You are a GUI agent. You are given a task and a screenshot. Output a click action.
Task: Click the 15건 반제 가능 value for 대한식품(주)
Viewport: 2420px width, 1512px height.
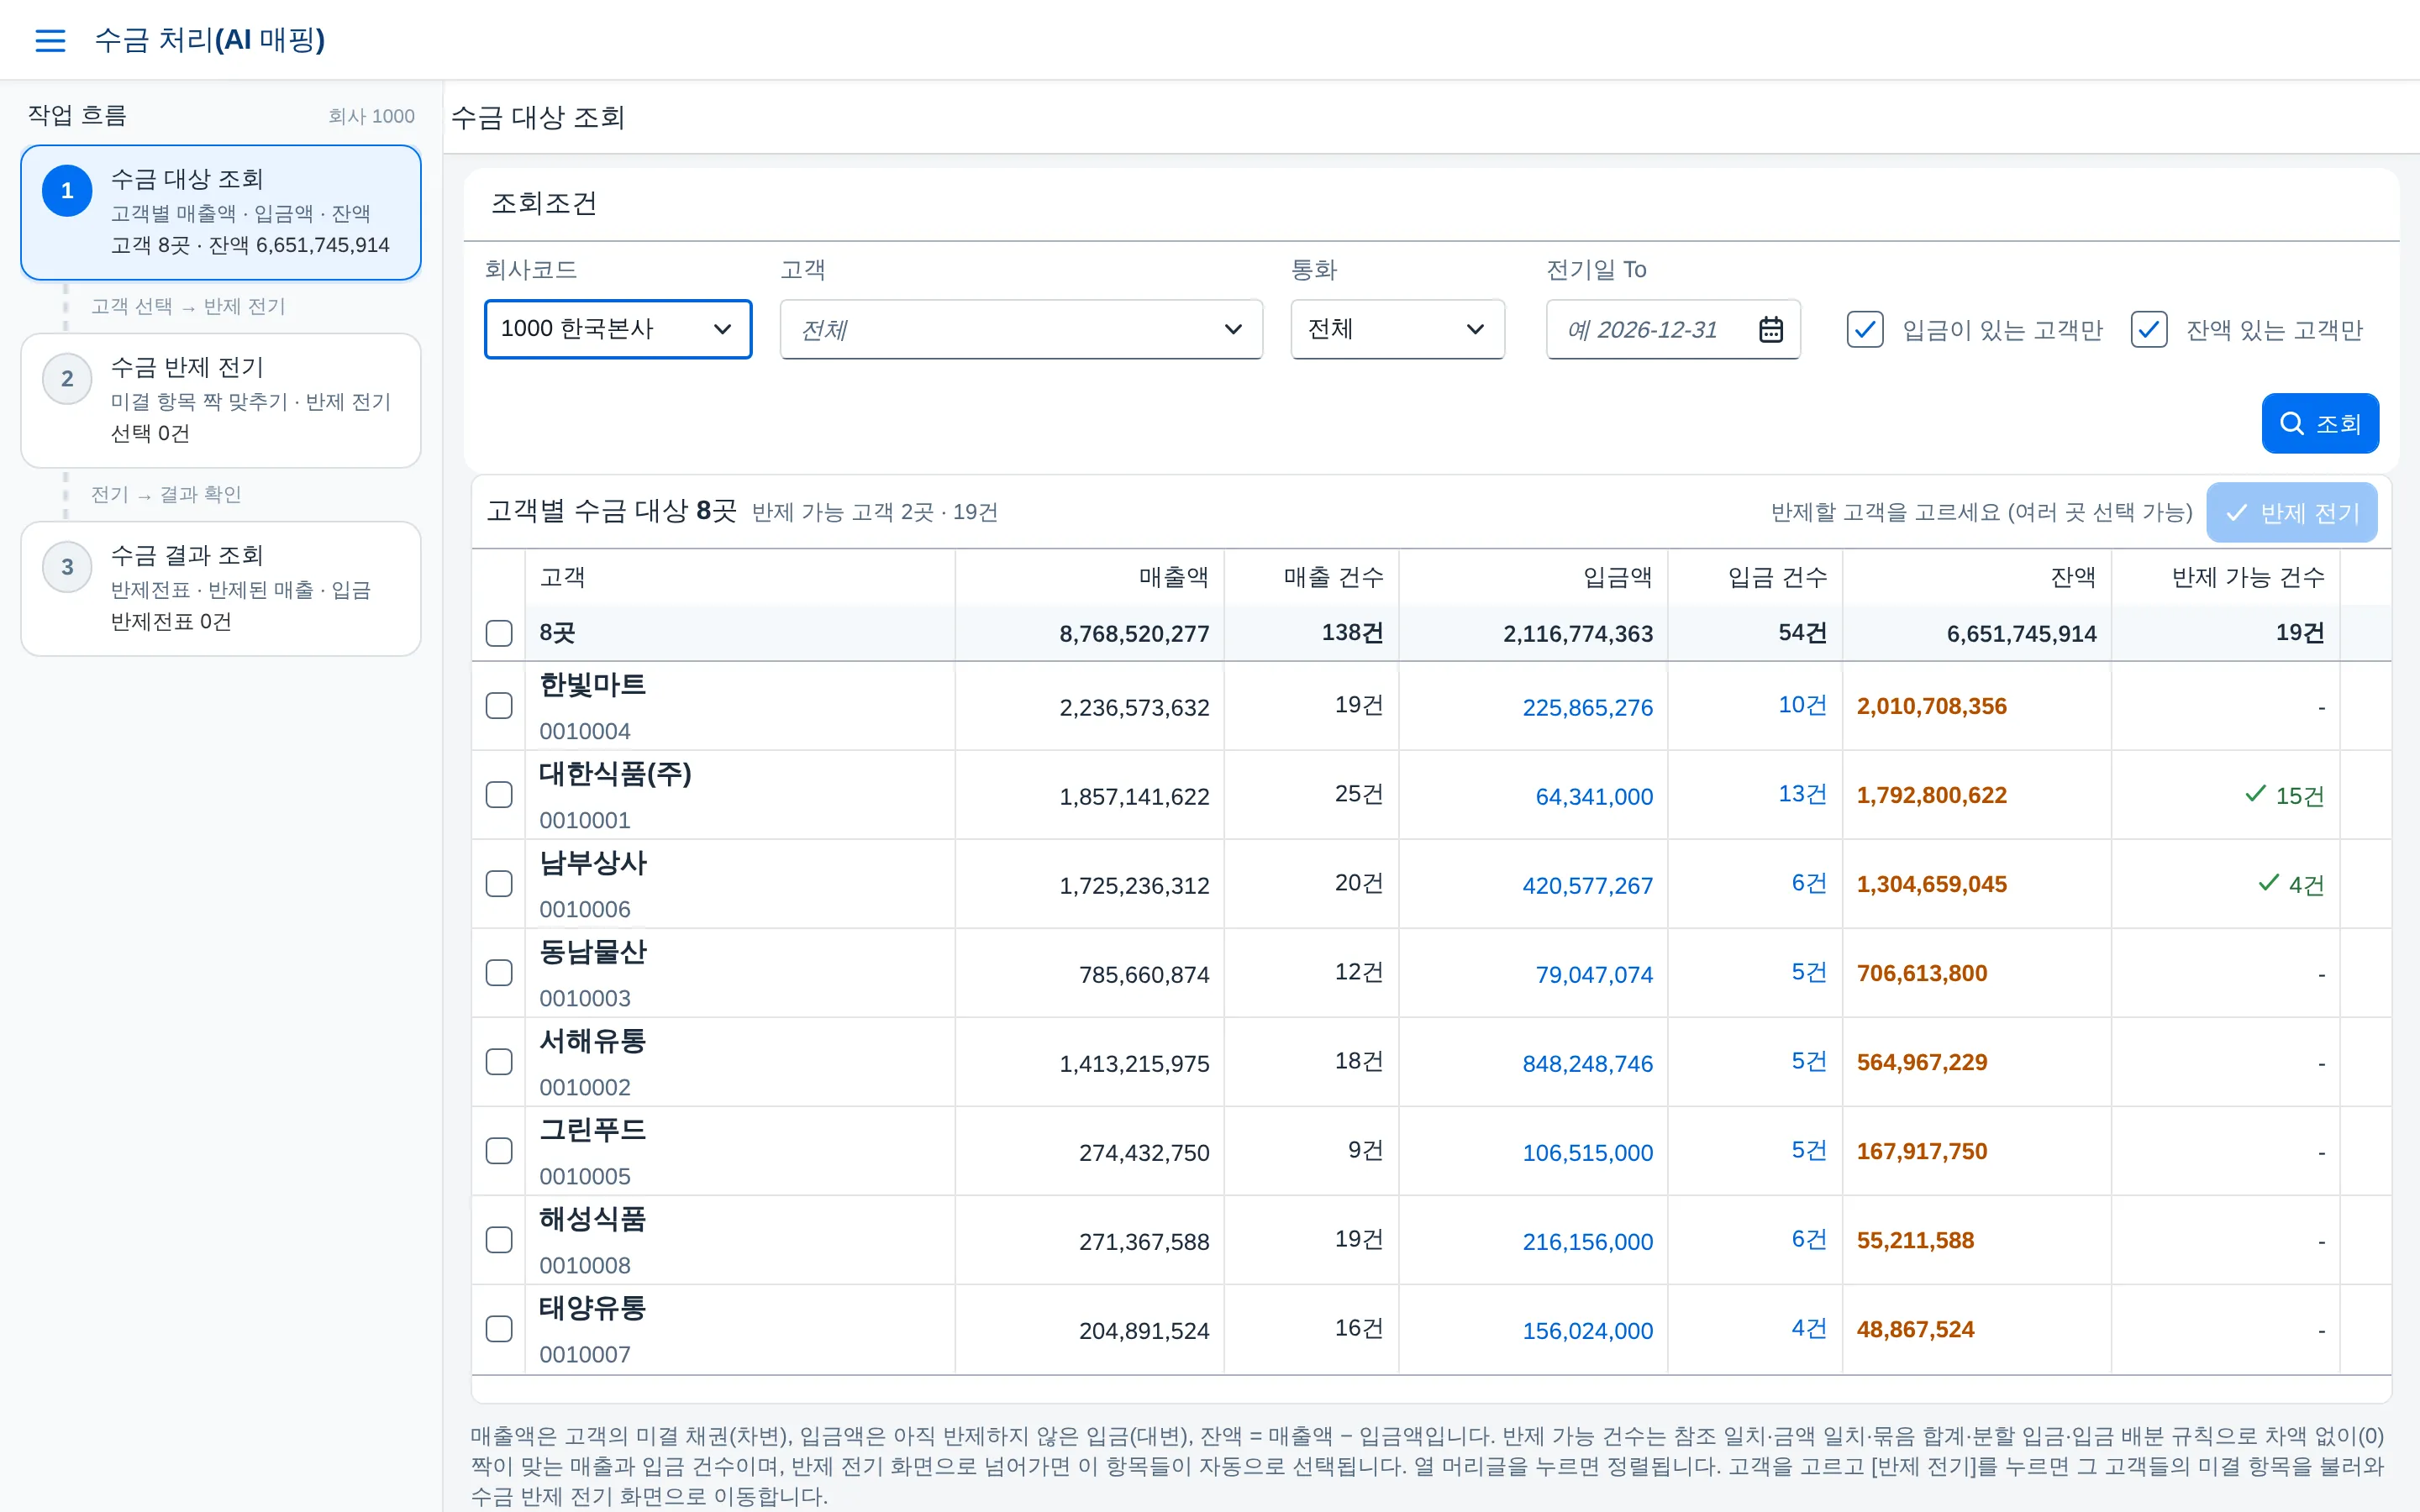pyautogui.click(x=2284, y=796)
